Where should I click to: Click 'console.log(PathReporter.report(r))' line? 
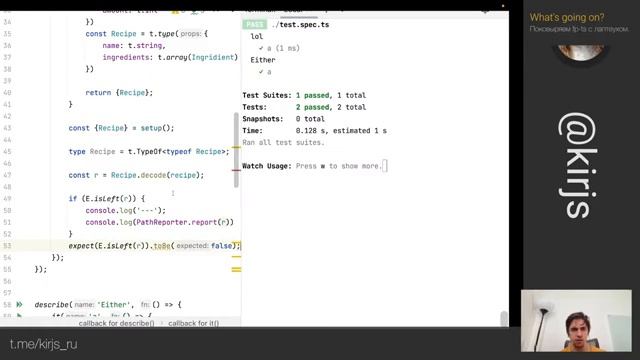160,222
